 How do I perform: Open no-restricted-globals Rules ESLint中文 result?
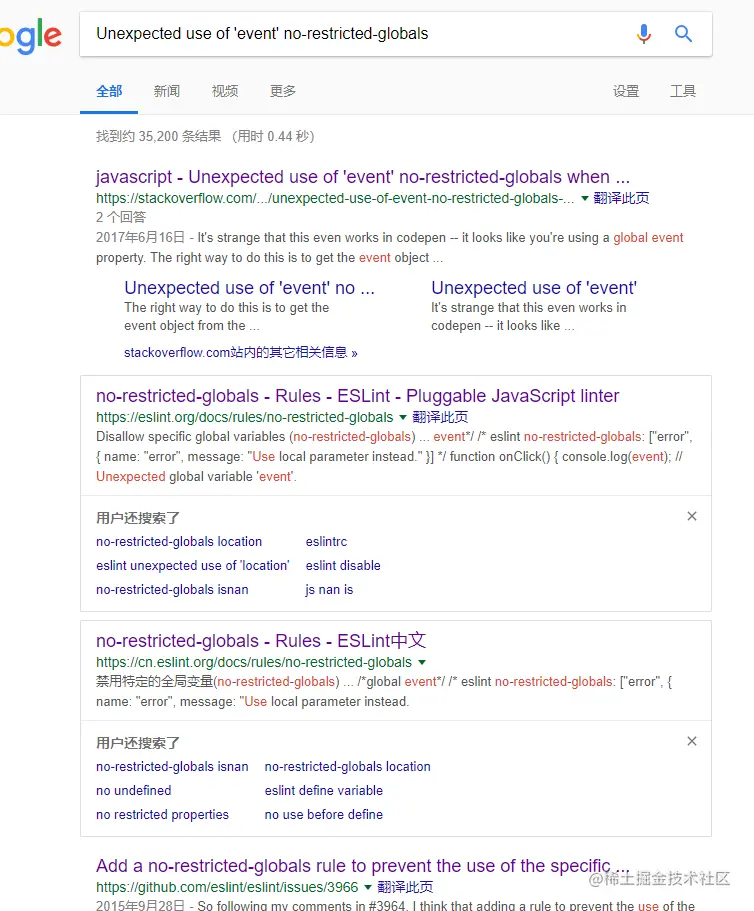261,641
